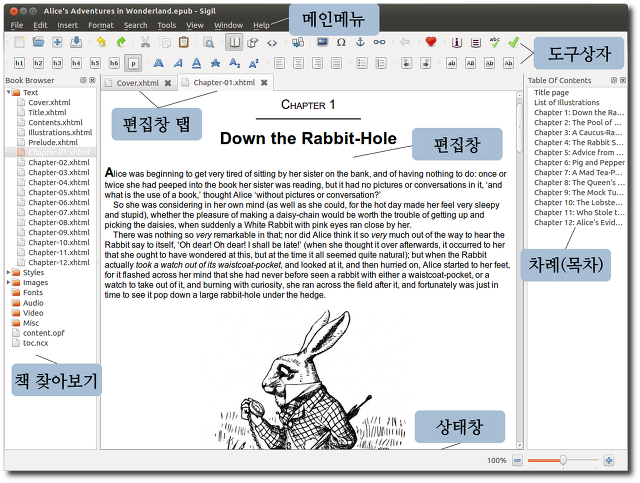Toggle underline formatting
640x483 pixels.
[197, 63]
